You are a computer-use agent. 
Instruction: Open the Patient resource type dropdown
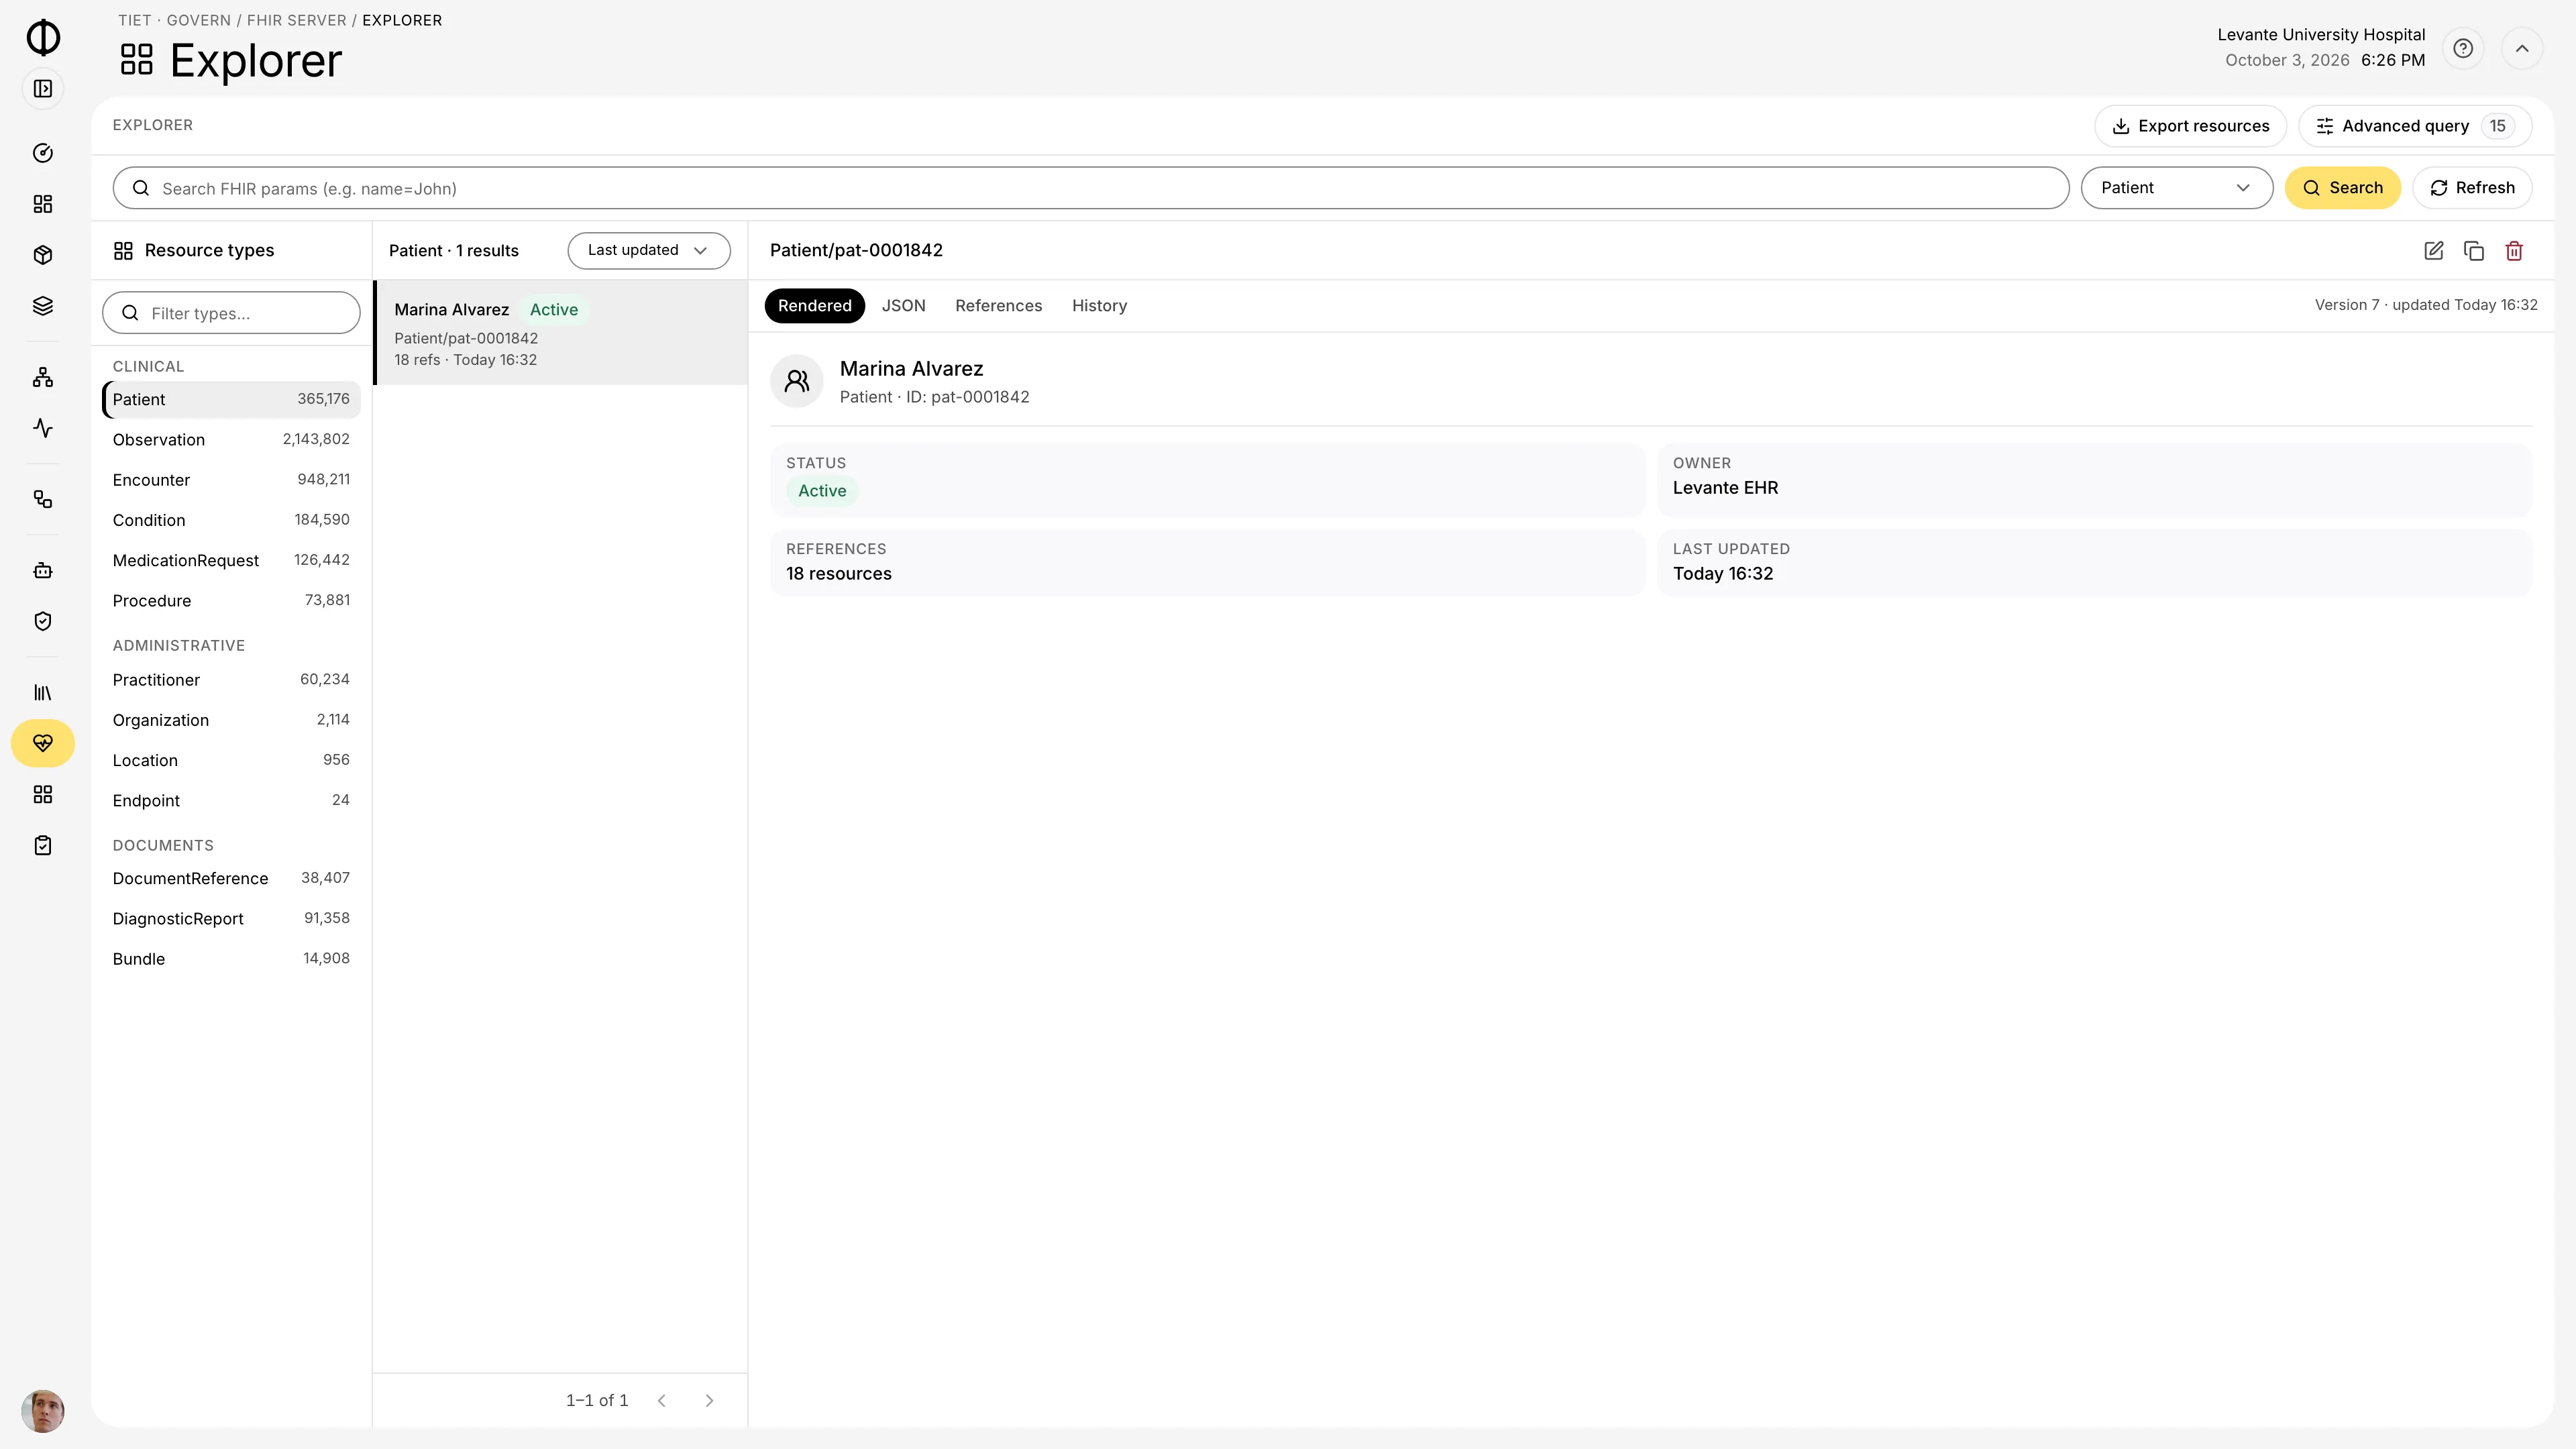click(x=2176, y=188)
